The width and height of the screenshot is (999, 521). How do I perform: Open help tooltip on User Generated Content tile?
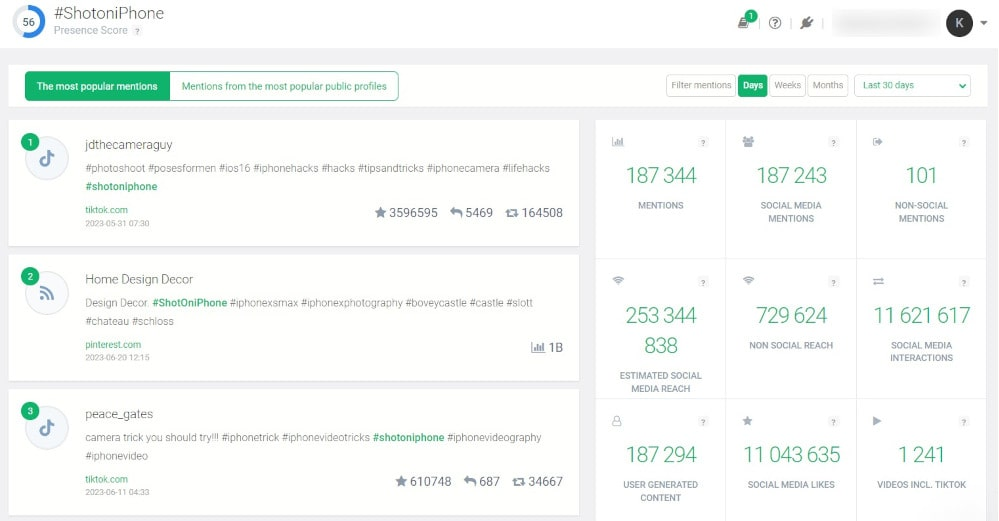[x=703, y=422]
